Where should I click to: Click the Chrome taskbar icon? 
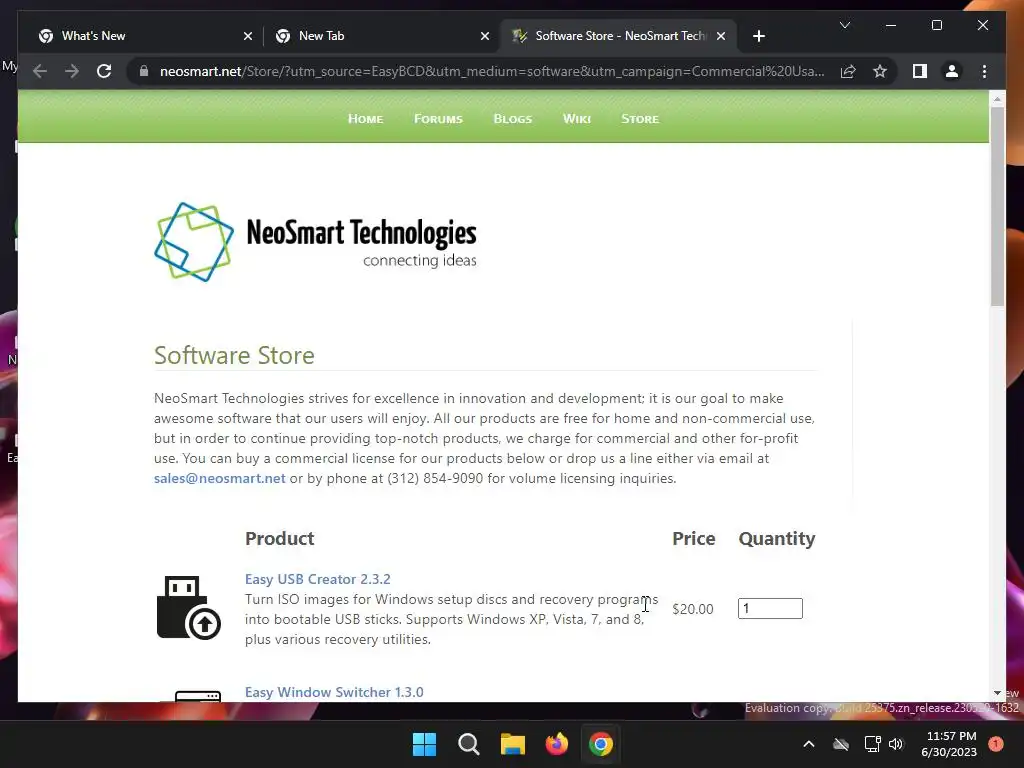tap(601, 744)
